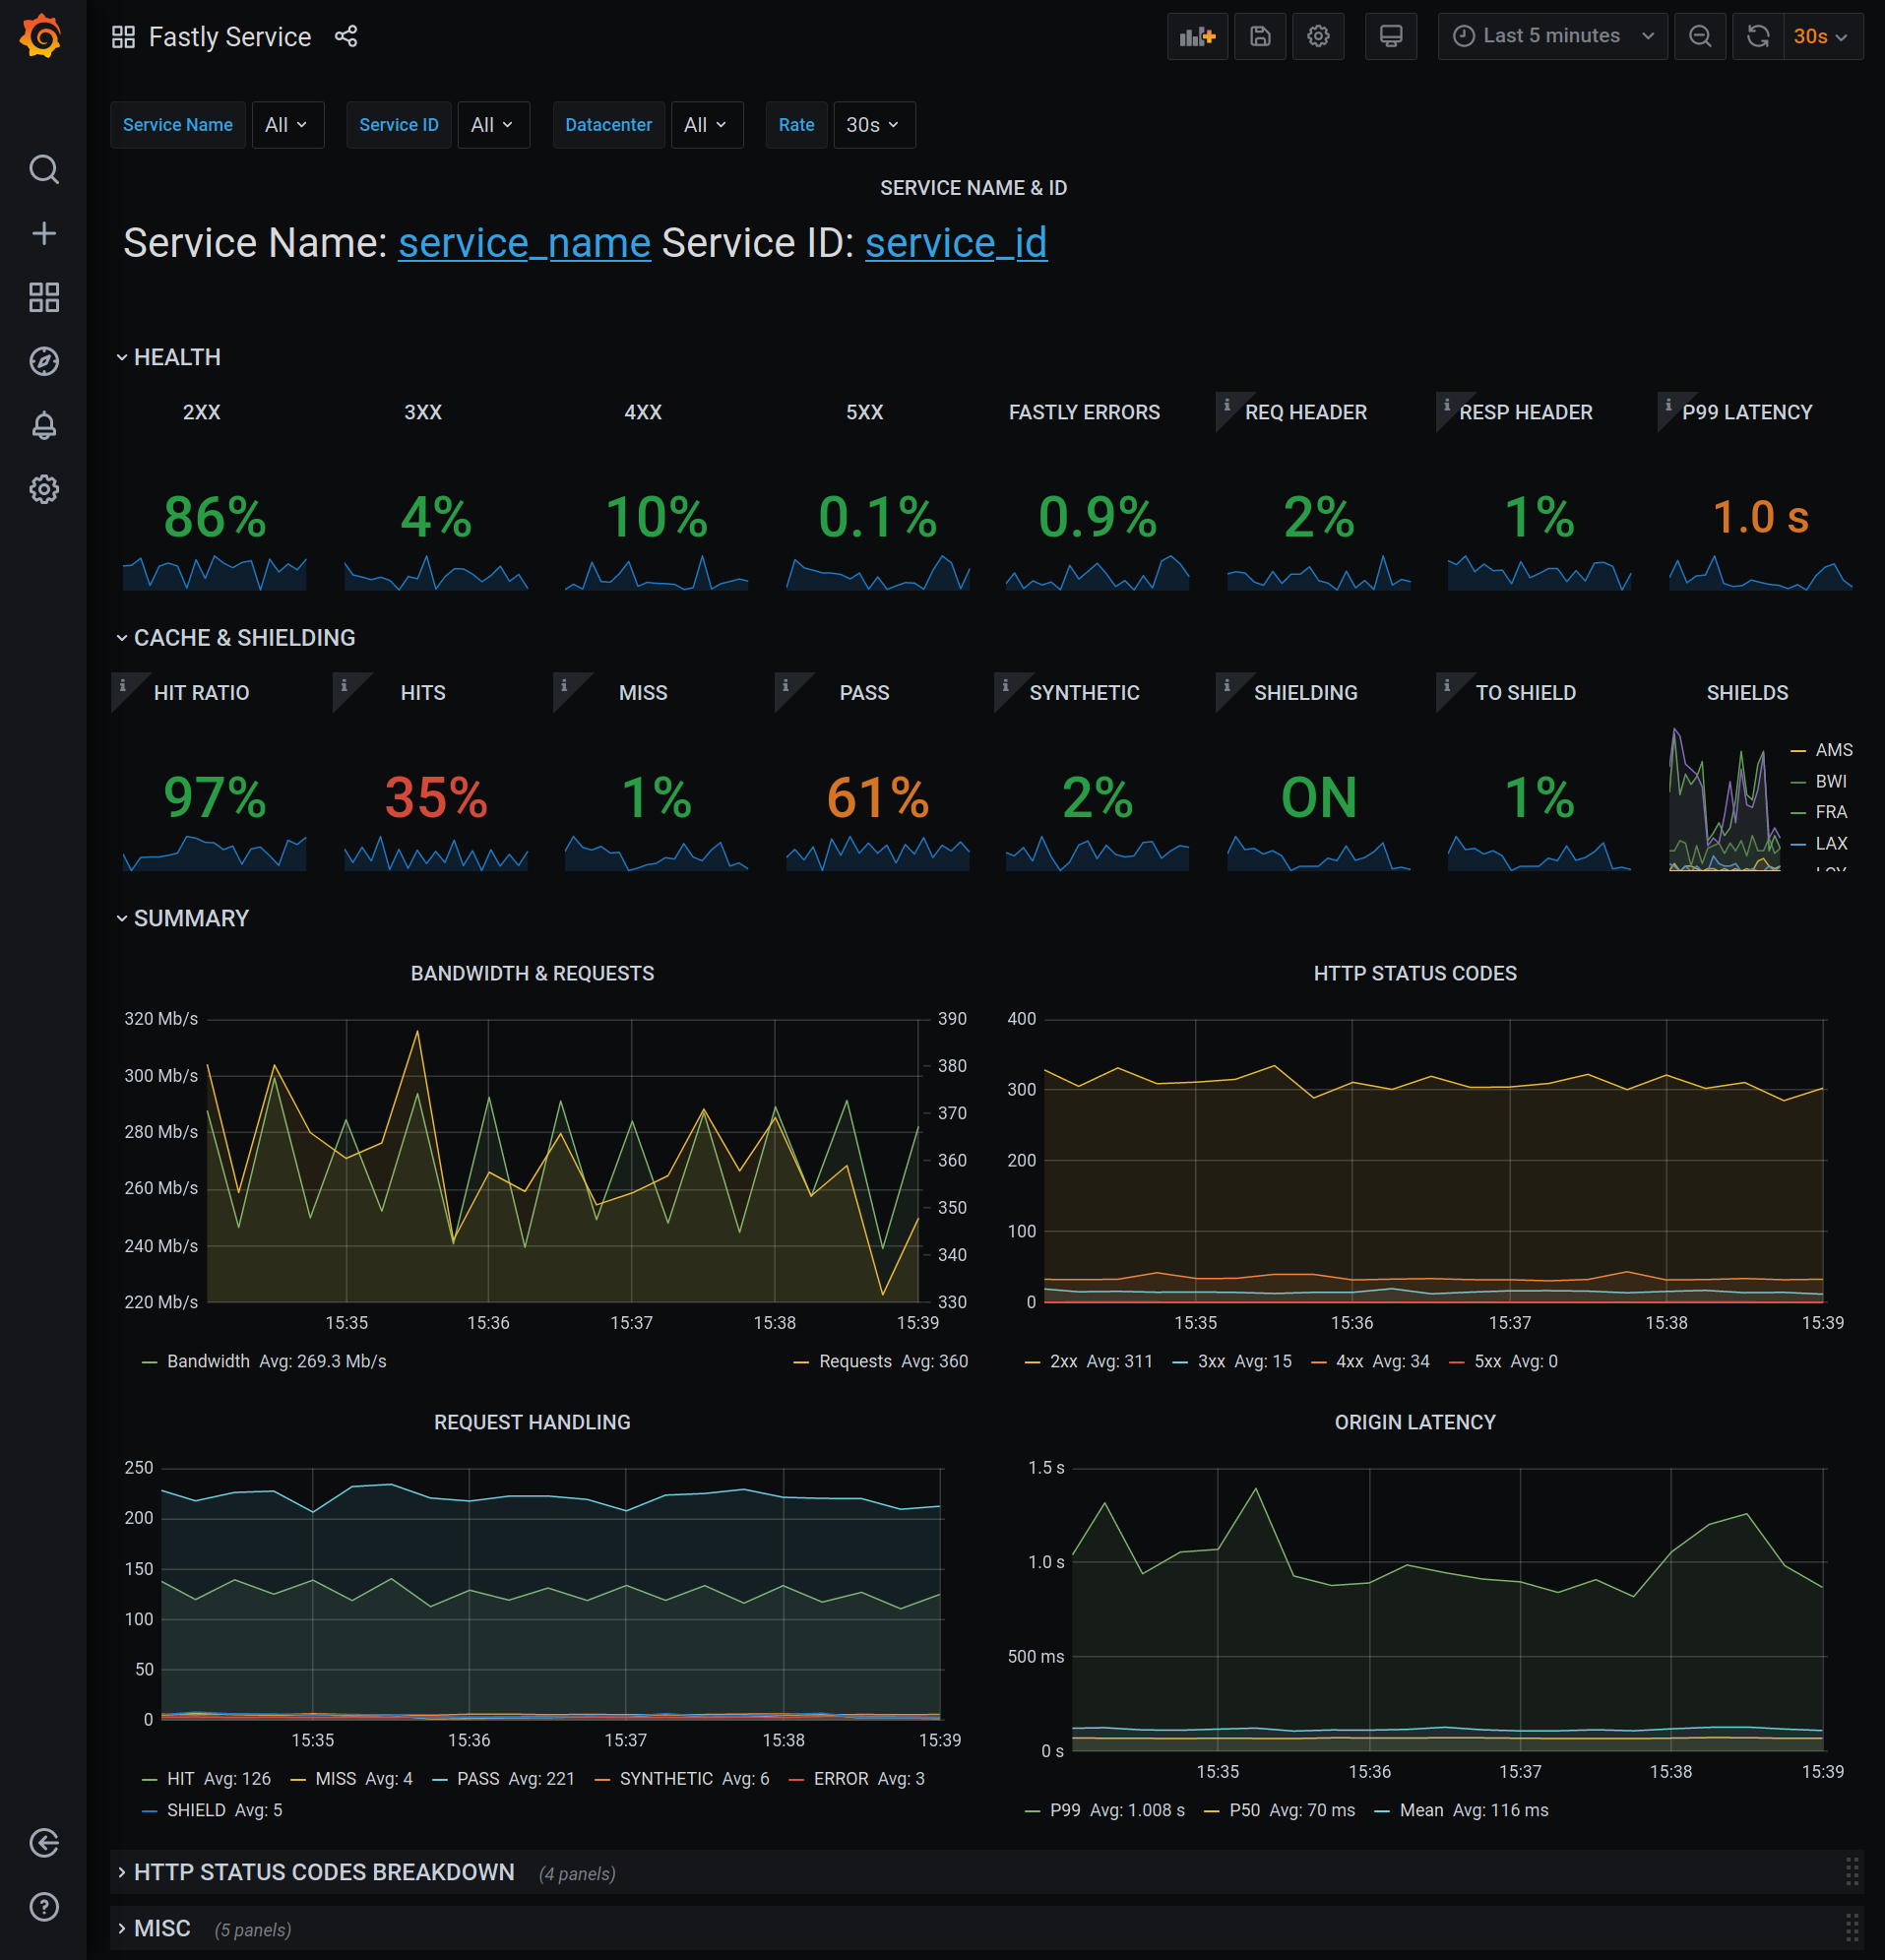Collapse the SUMMARY row
1885x1960 pixels.
point(182,919)
